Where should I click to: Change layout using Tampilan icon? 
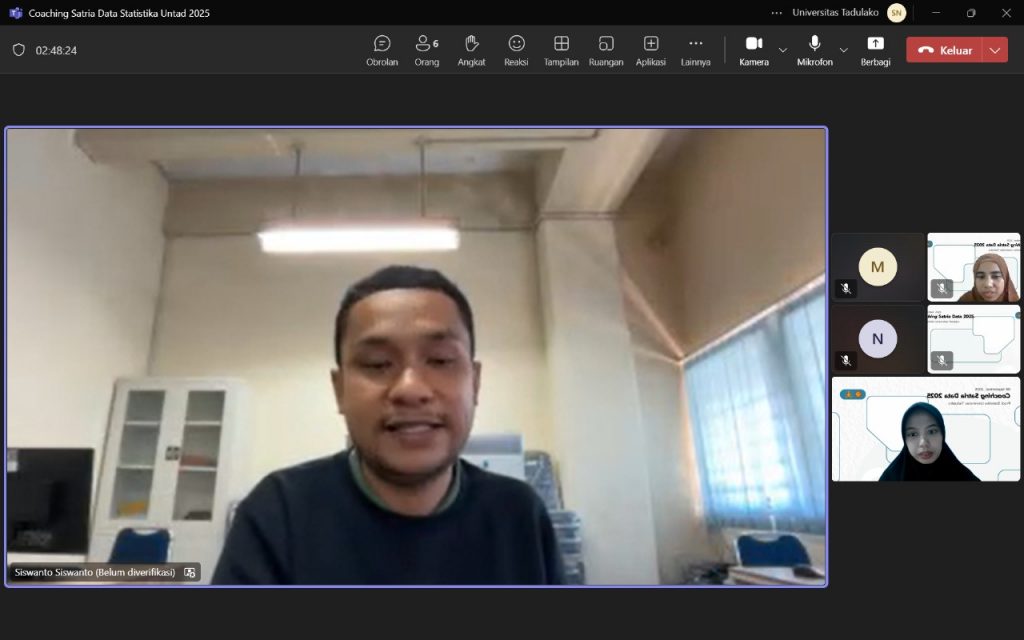click(x=561, y=50)
